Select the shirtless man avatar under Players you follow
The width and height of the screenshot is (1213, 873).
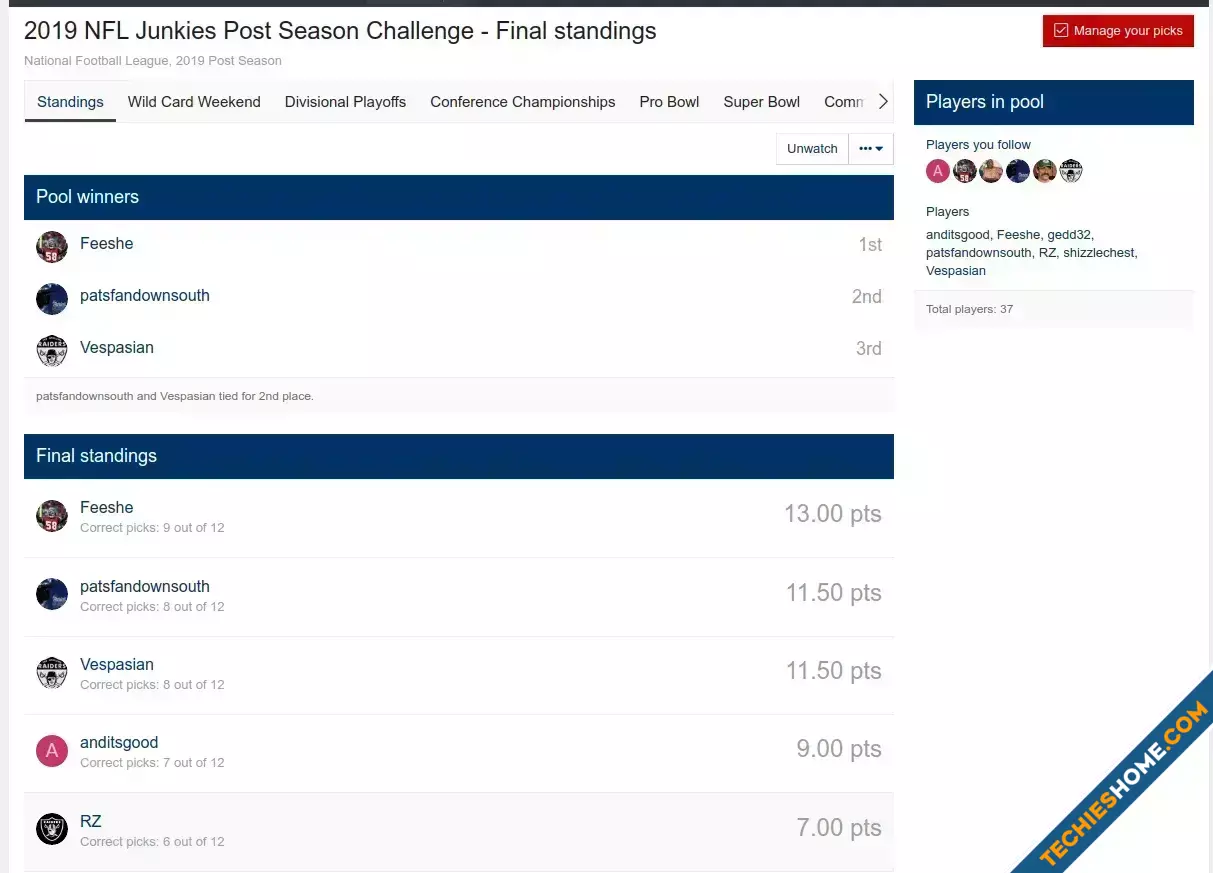point(991,171)
